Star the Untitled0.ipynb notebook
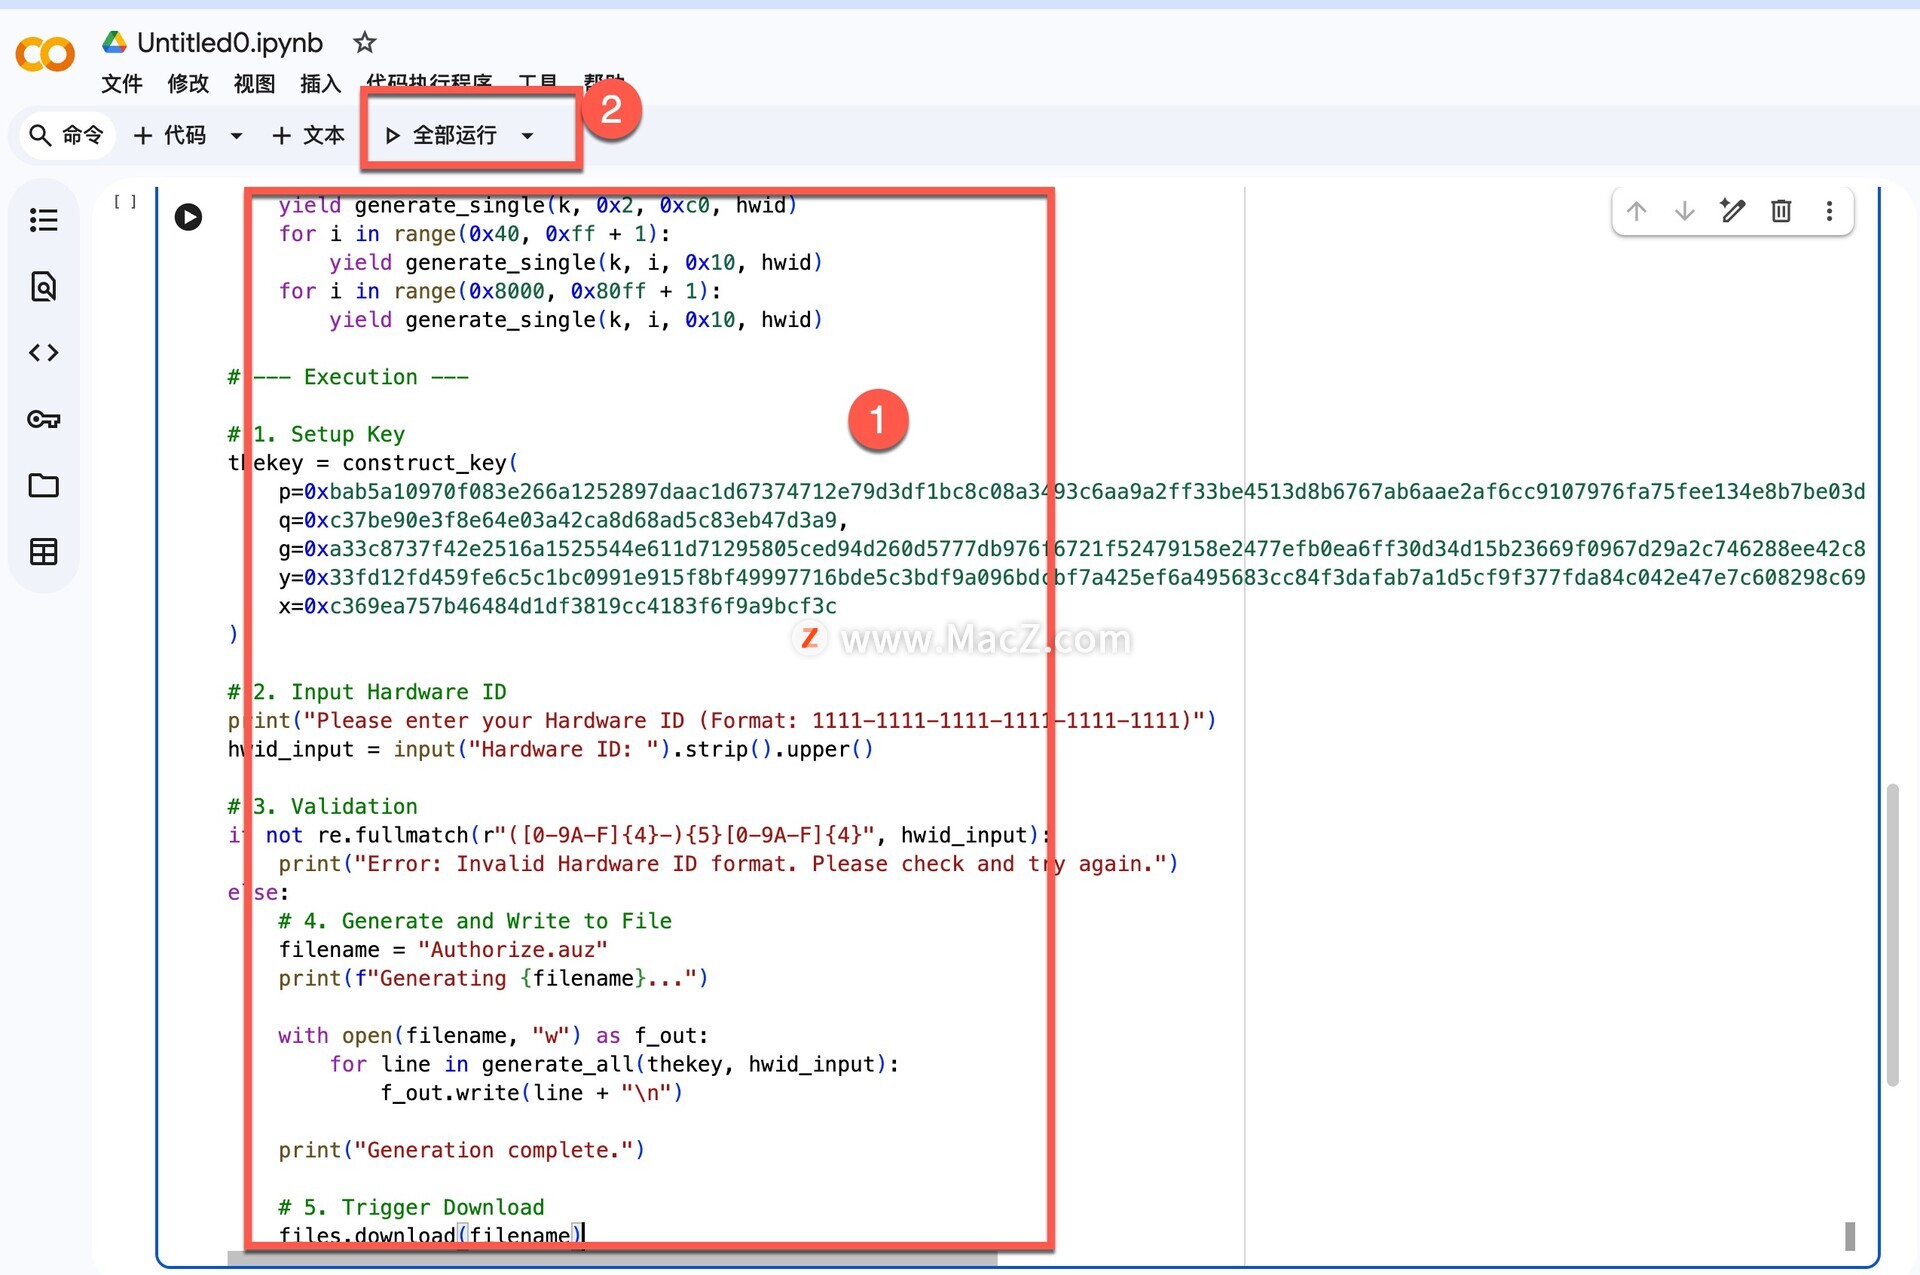The image size is (1920, 1275). 365,43
